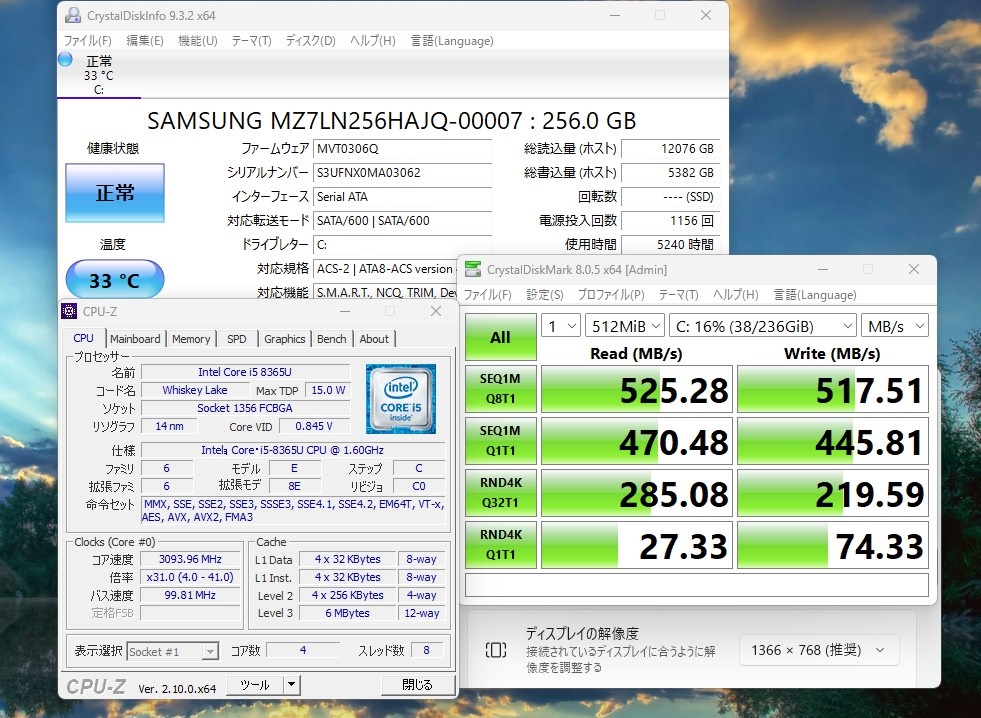981x718 pixels.
Task: Click the CPU-Z app icon in title bar
Action: tap(69, 311)
